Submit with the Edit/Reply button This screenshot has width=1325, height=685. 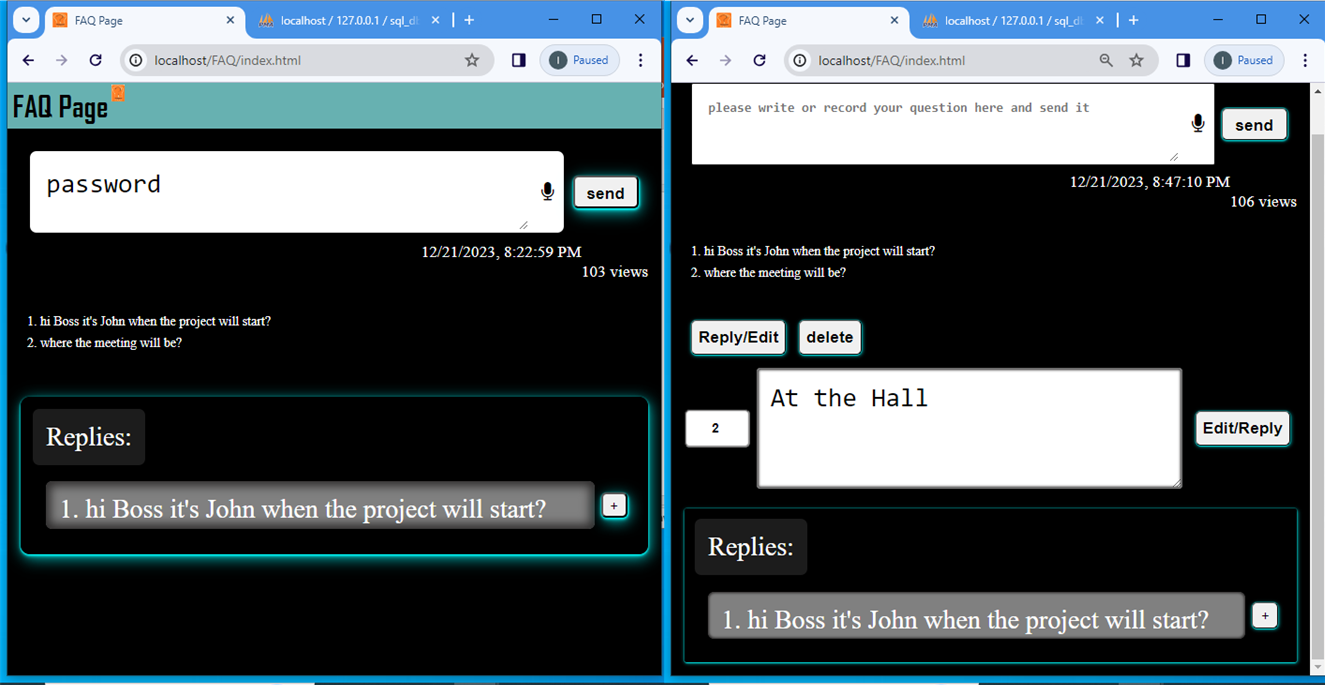coord(1242,428)
